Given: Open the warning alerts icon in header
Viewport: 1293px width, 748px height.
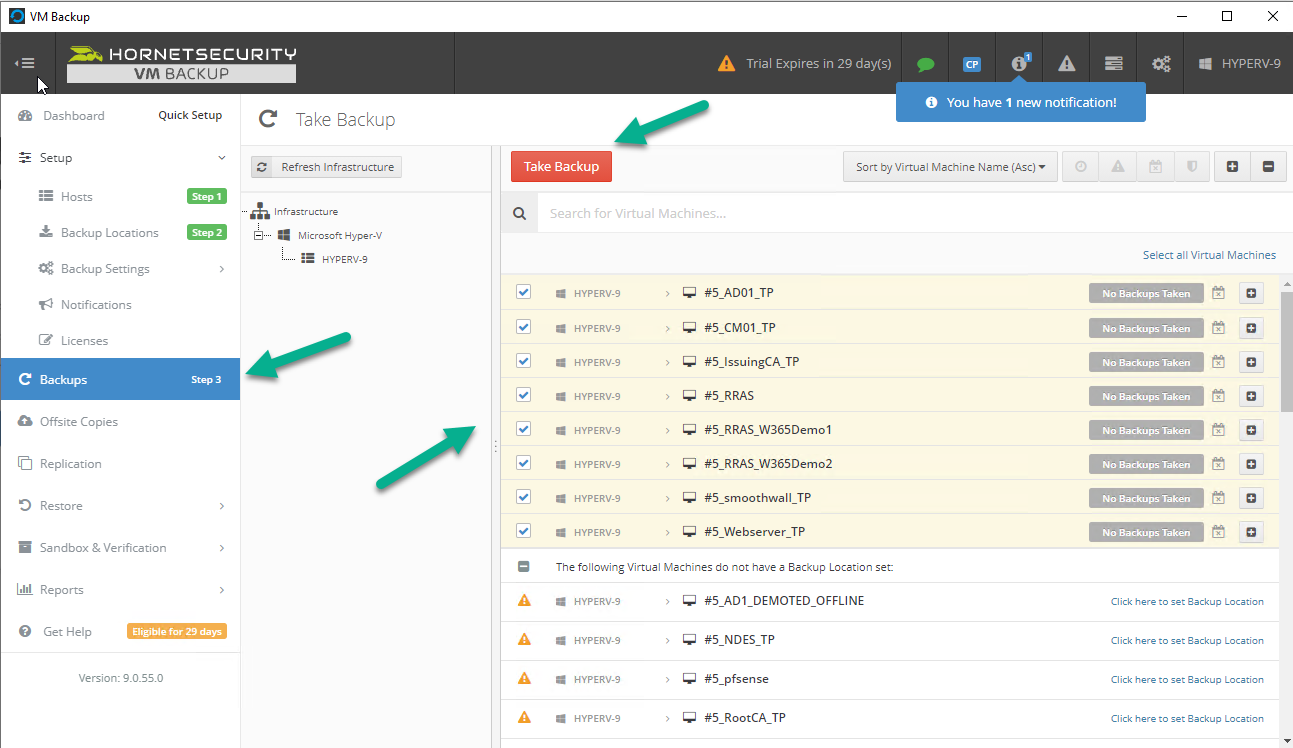Looking at the screenshot, I should (1067, 63).
